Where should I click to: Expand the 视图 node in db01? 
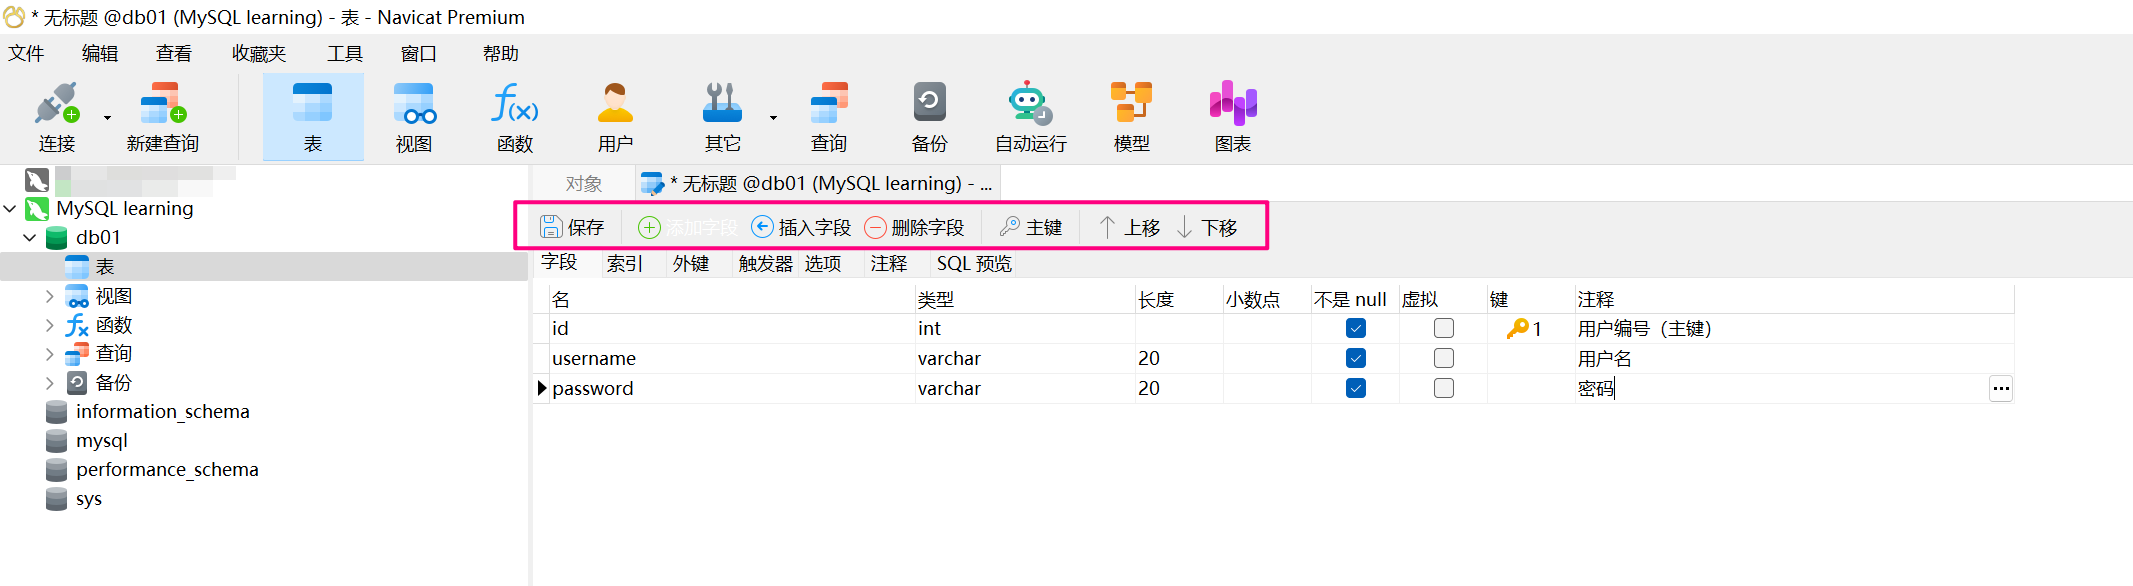[50, 296]
